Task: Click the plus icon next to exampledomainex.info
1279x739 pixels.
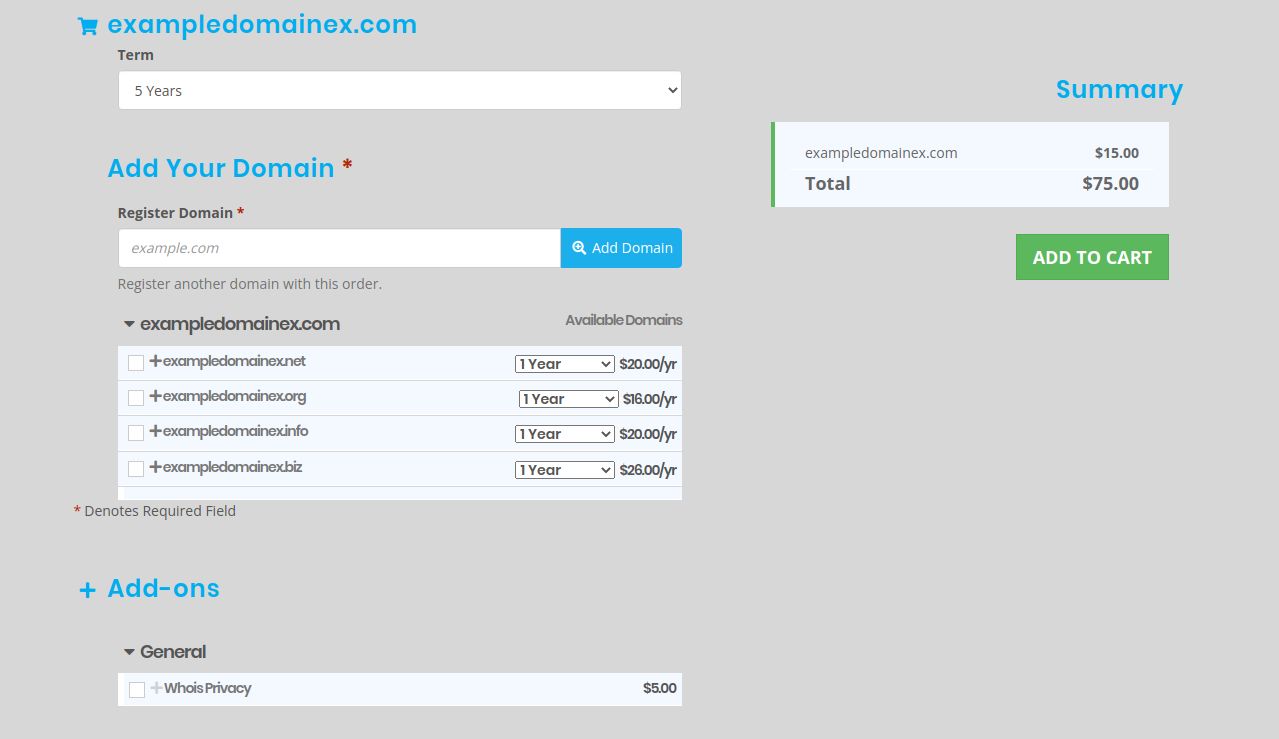Action: click(x=155, y=431)
